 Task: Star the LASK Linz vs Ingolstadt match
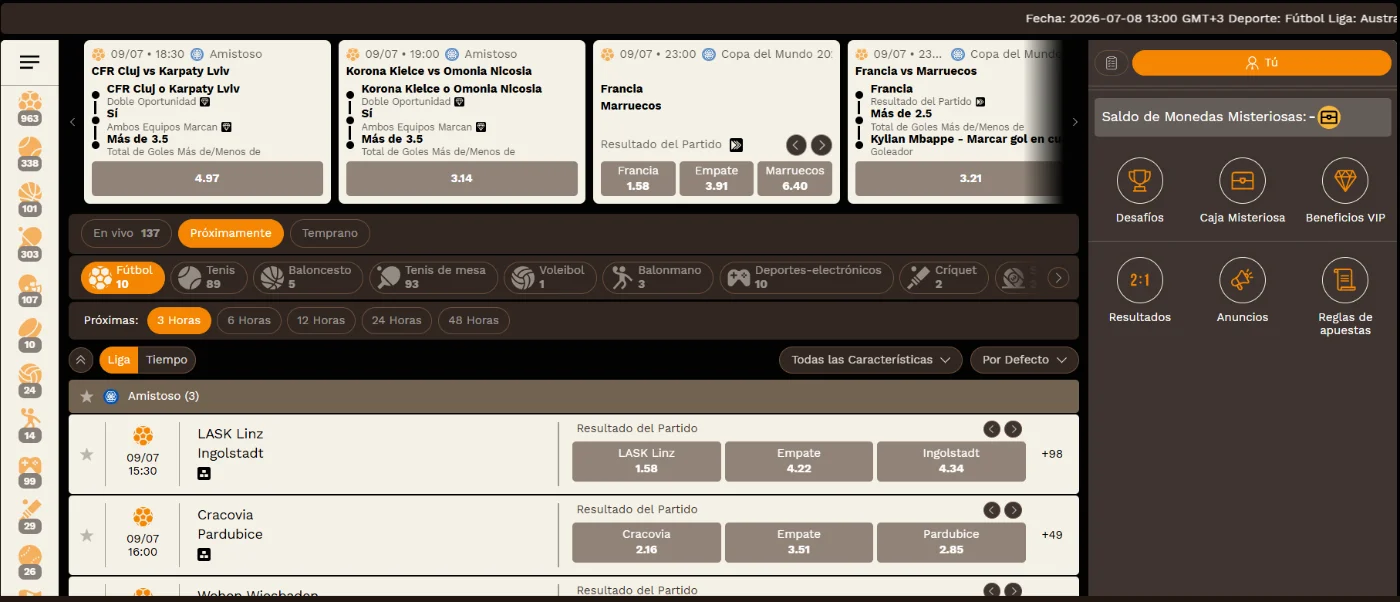coord(87,454)
